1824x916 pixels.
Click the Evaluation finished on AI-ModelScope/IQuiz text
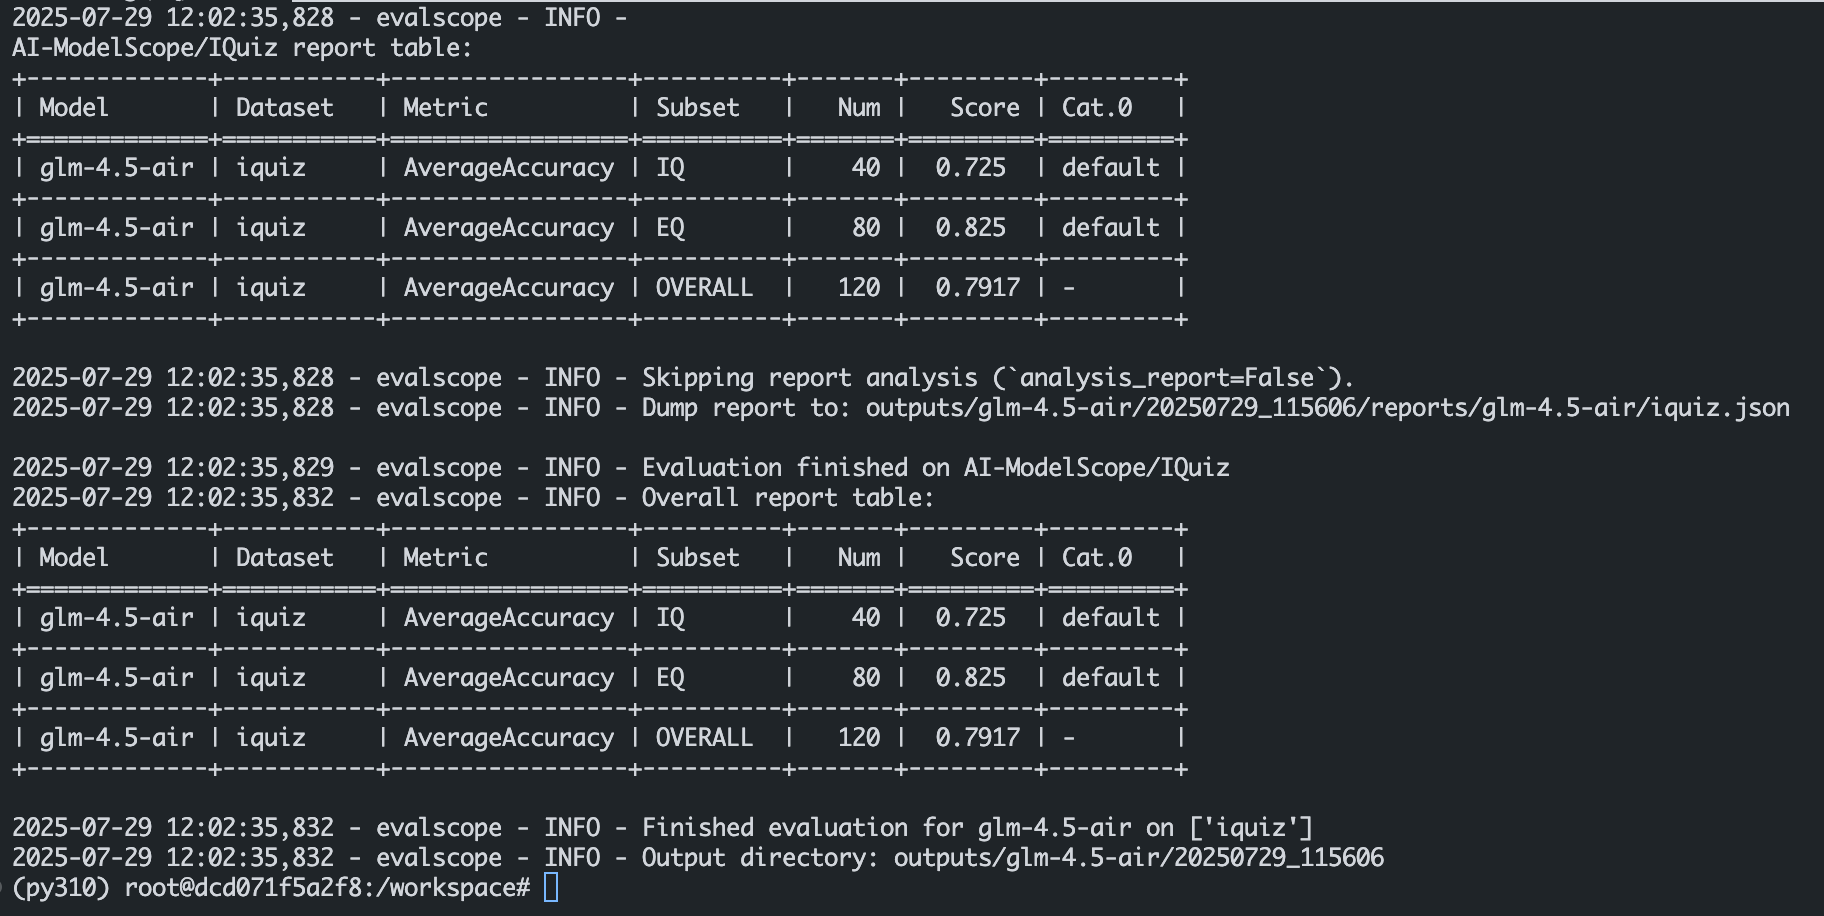click(935, 467)
